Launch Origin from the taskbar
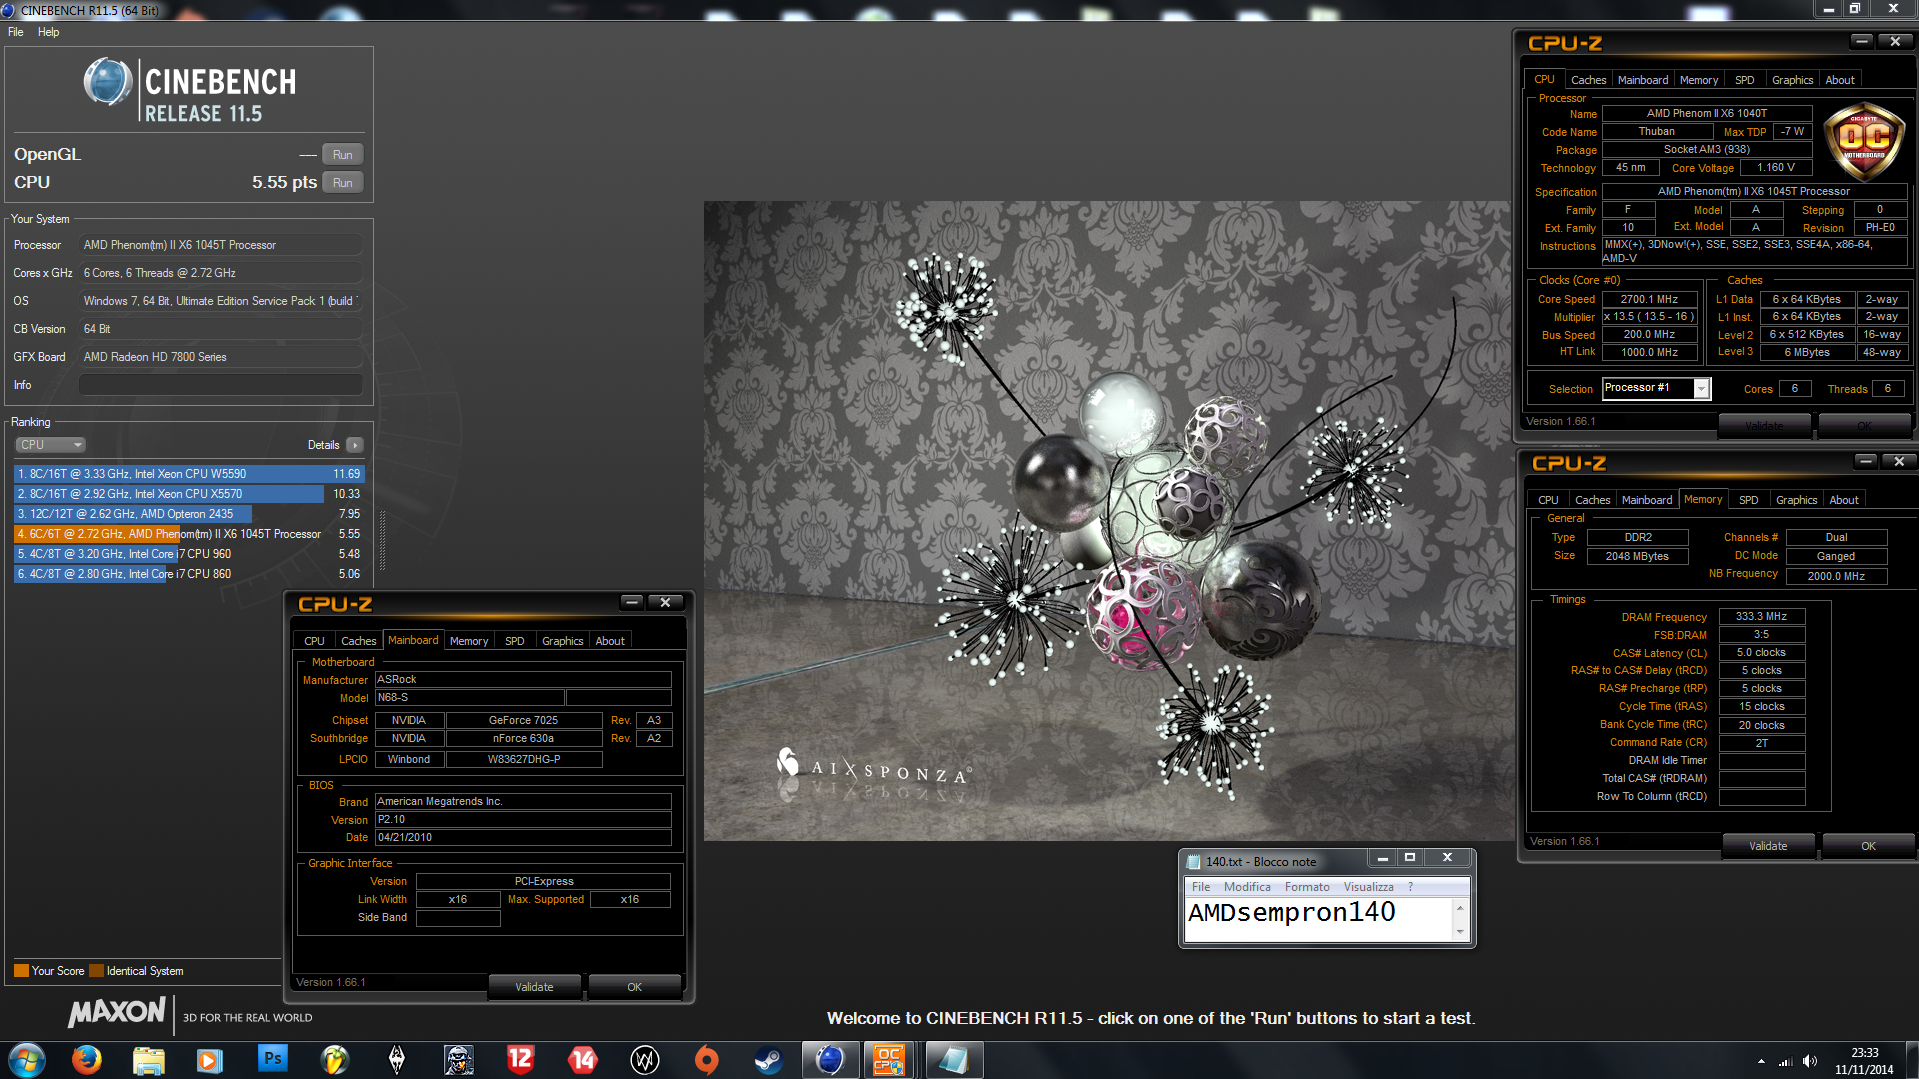 (x=707, y=1060)
